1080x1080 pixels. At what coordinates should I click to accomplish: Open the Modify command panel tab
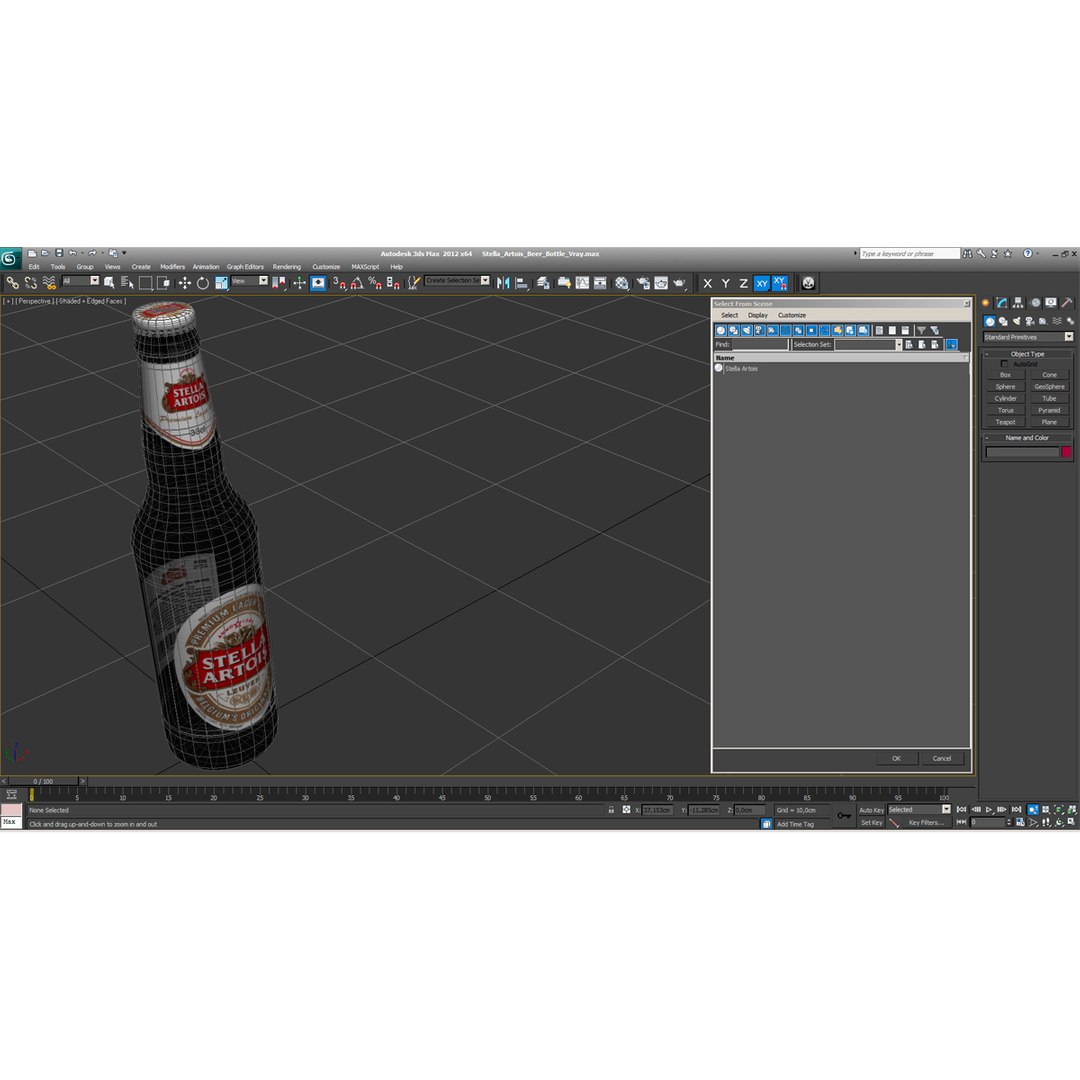(x=1001, y=302)
